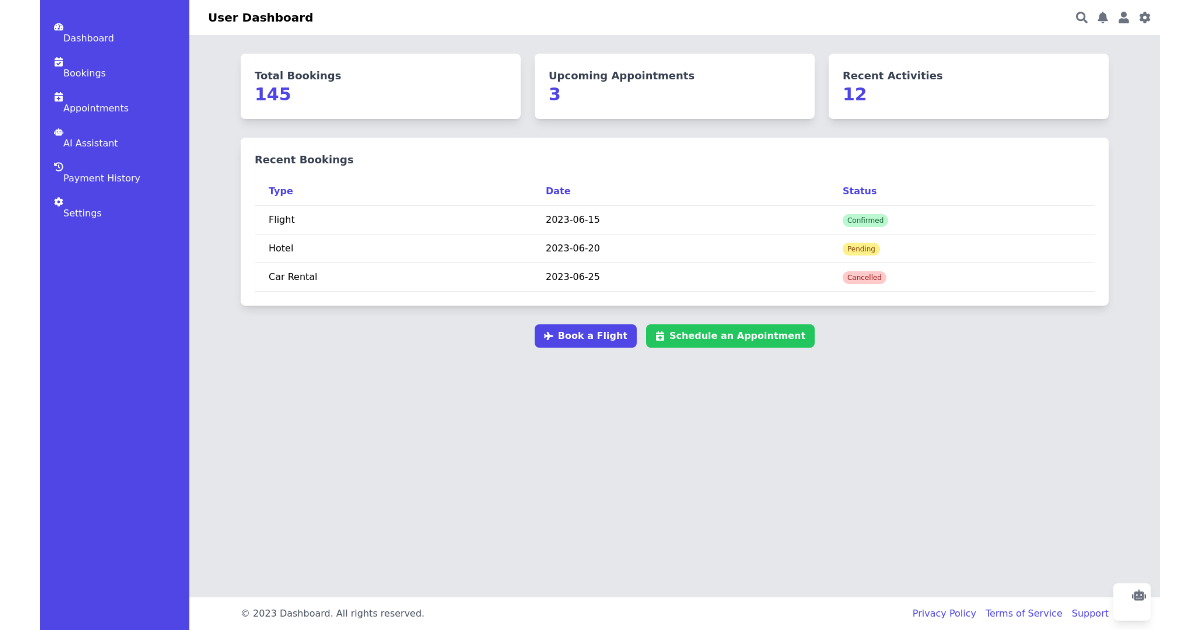Click the Payment History clock icon
Viewport: 1200px width, 630px height.
(58, 167)
